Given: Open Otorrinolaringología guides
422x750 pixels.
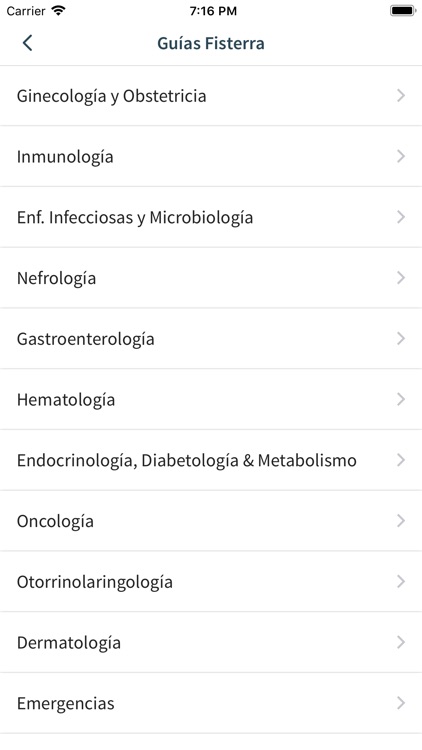Looking at the screenshot, I should (211, 582).
